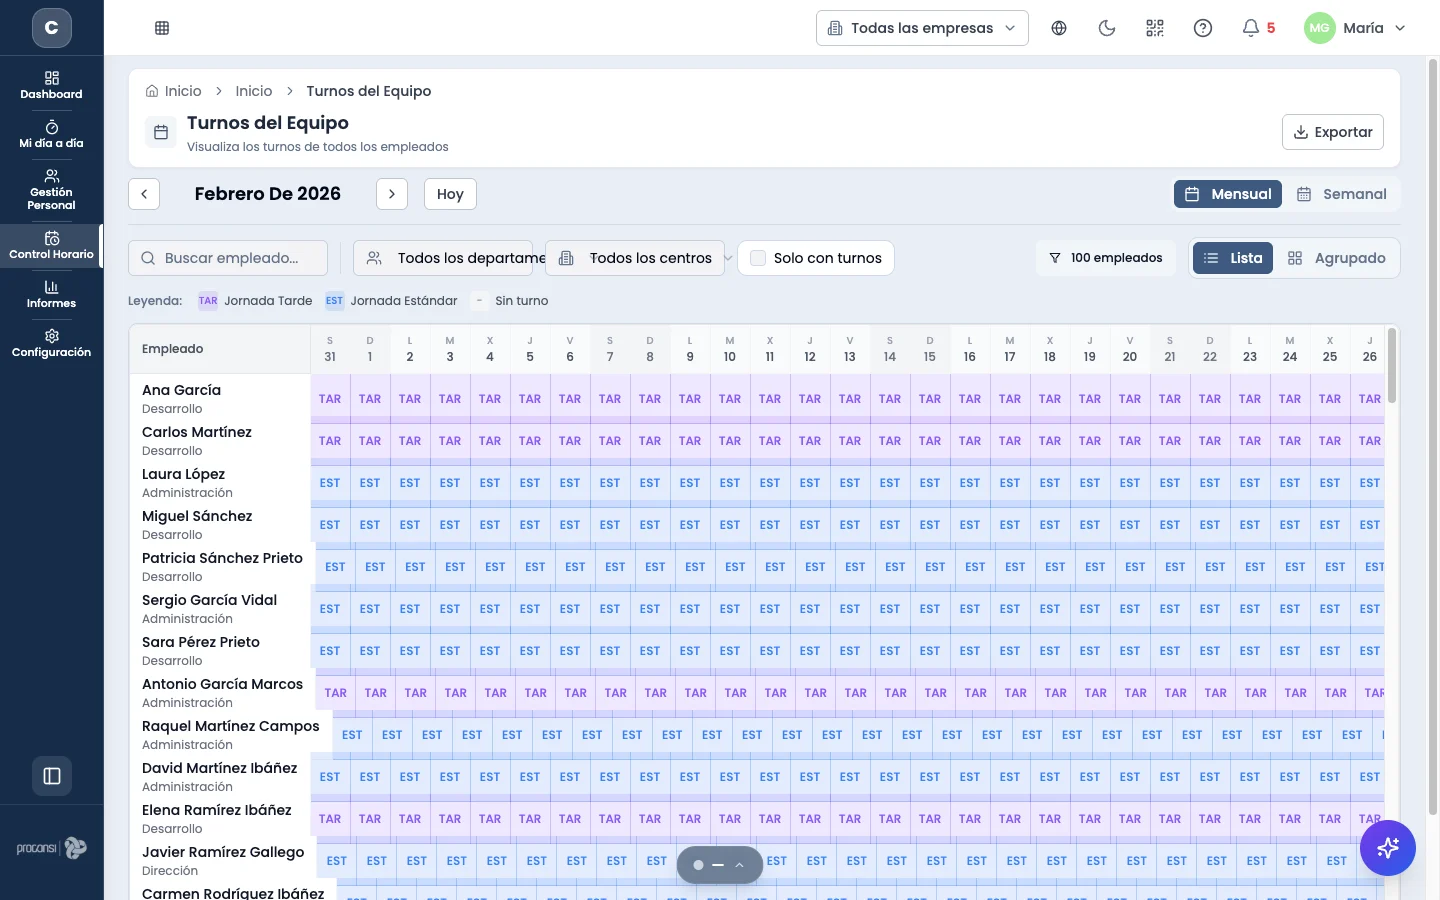Open help question mark icon

coord(1203,28)
